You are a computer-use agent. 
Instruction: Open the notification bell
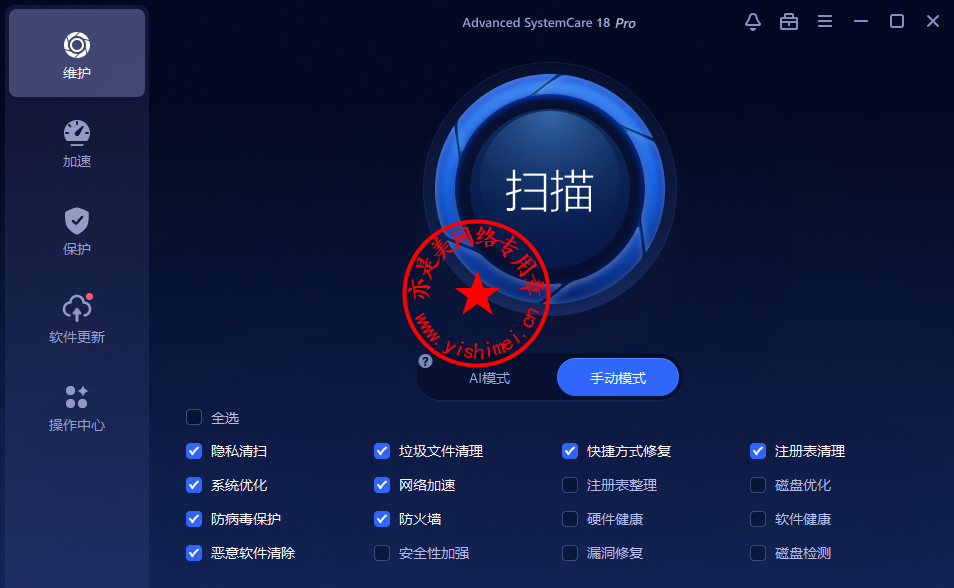pyautogui.click(x=753, y=22)
